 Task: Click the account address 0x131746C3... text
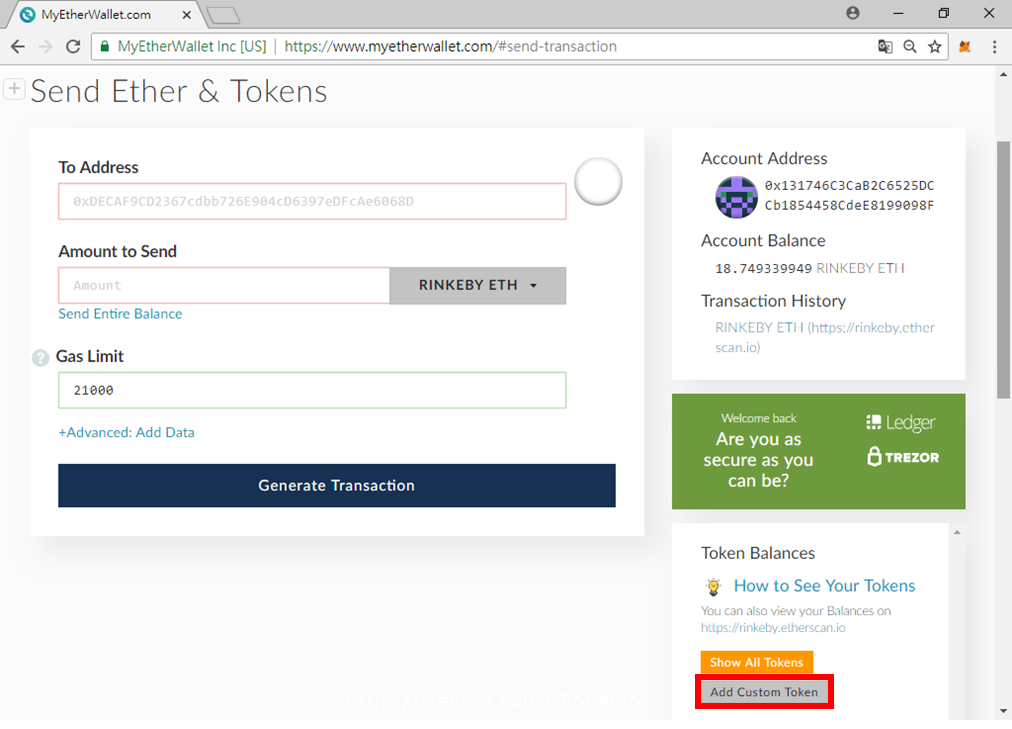tap(849, 195)
